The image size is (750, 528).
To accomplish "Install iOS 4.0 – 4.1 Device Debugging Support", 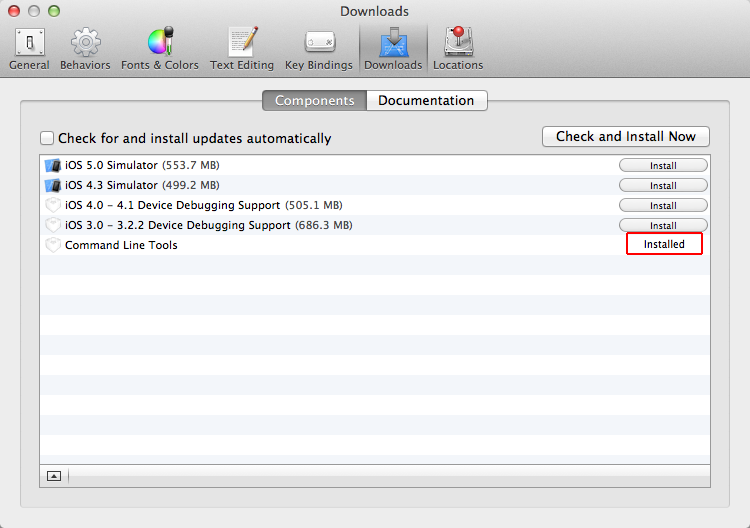I will coord(663,206).
